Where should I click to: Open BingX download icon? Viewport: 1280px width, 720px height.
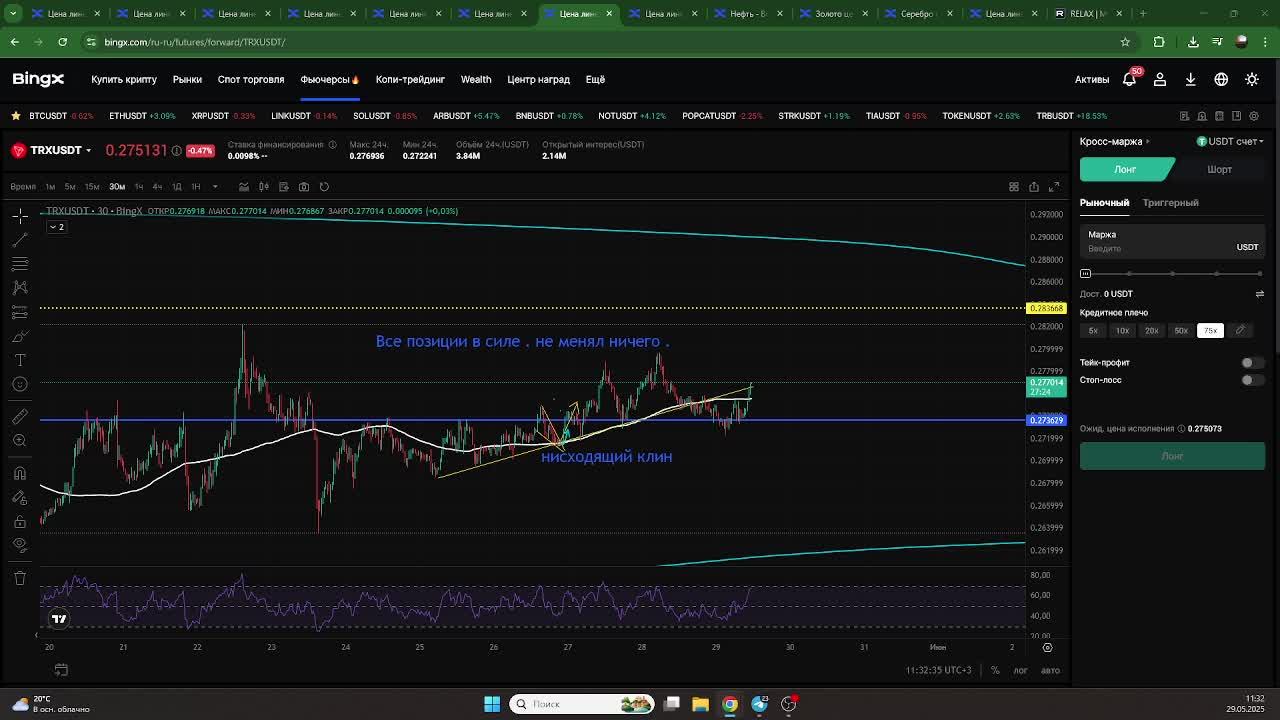tap(1190, 79)
